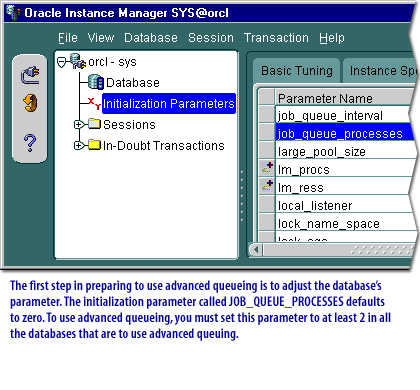Collapse the orcl - sys tree node
The image size is (420, 390).
62,62
